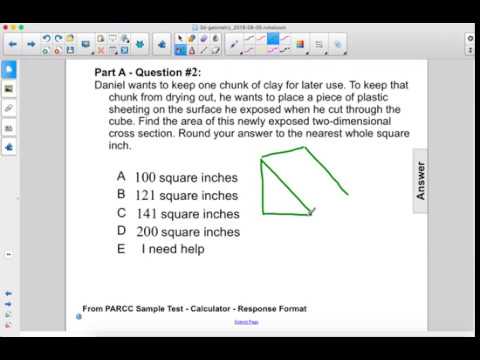Open the Add-ons puzzle piece in toolbar
480x360 pixels.
162,44
